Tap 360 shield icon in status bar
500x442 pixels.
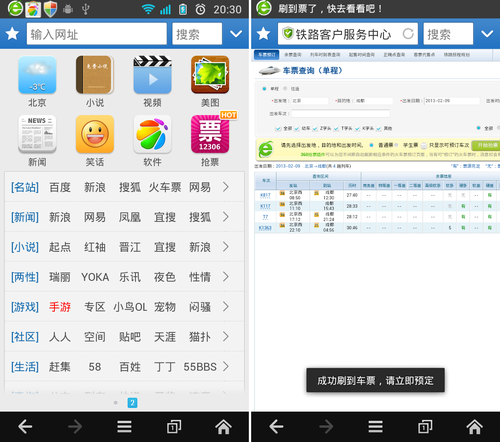(51, 9)
